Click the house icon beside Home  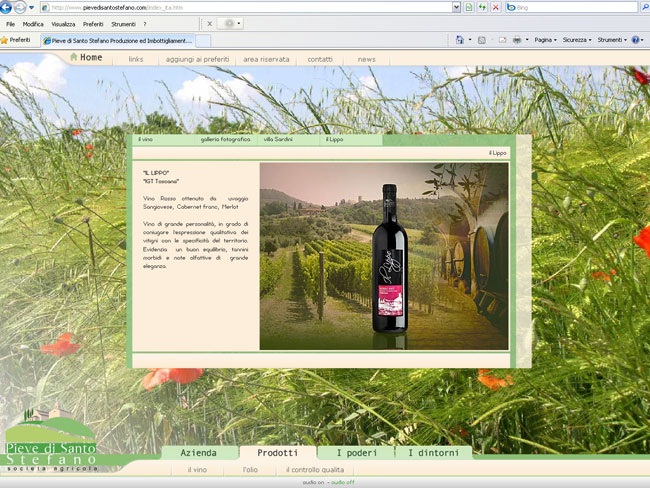coord(73,56)
